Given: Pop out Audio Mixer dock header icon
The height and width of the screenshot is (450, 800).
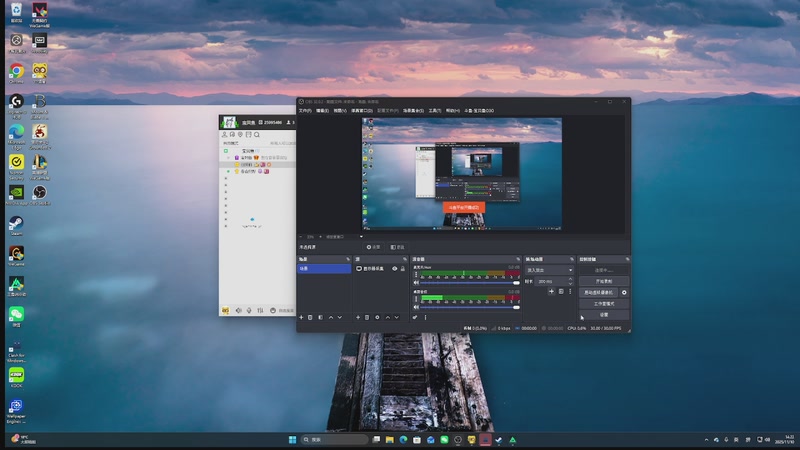Looking at the screenshot, I should pos(518,259).
